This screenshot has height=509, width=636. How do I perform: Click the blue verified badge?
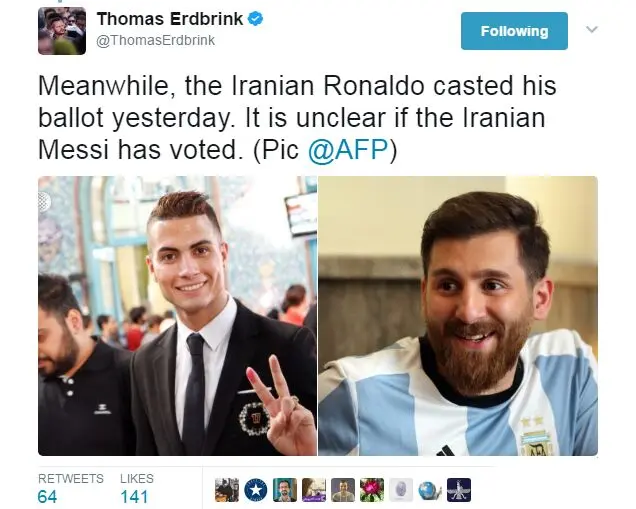pyautogui.click(x=256, y=19)
